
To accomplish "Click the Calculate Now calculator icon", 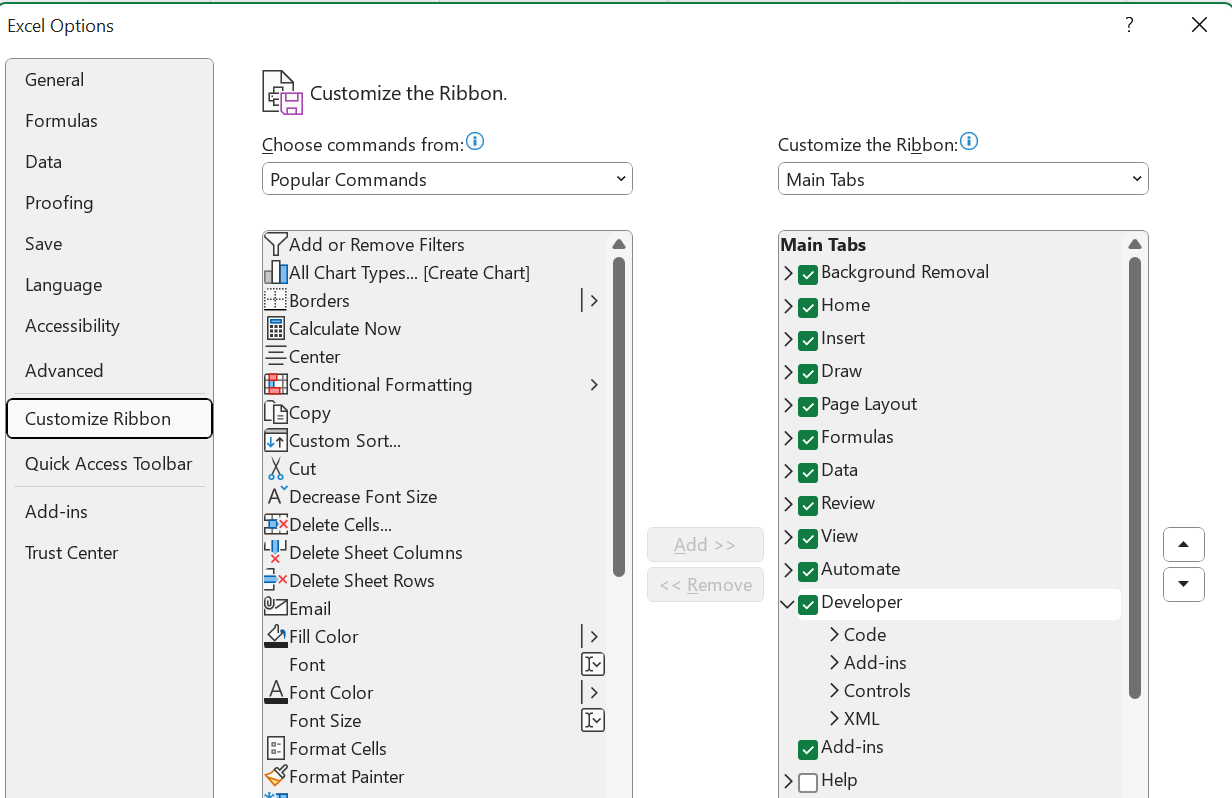I will pos(275,329).
